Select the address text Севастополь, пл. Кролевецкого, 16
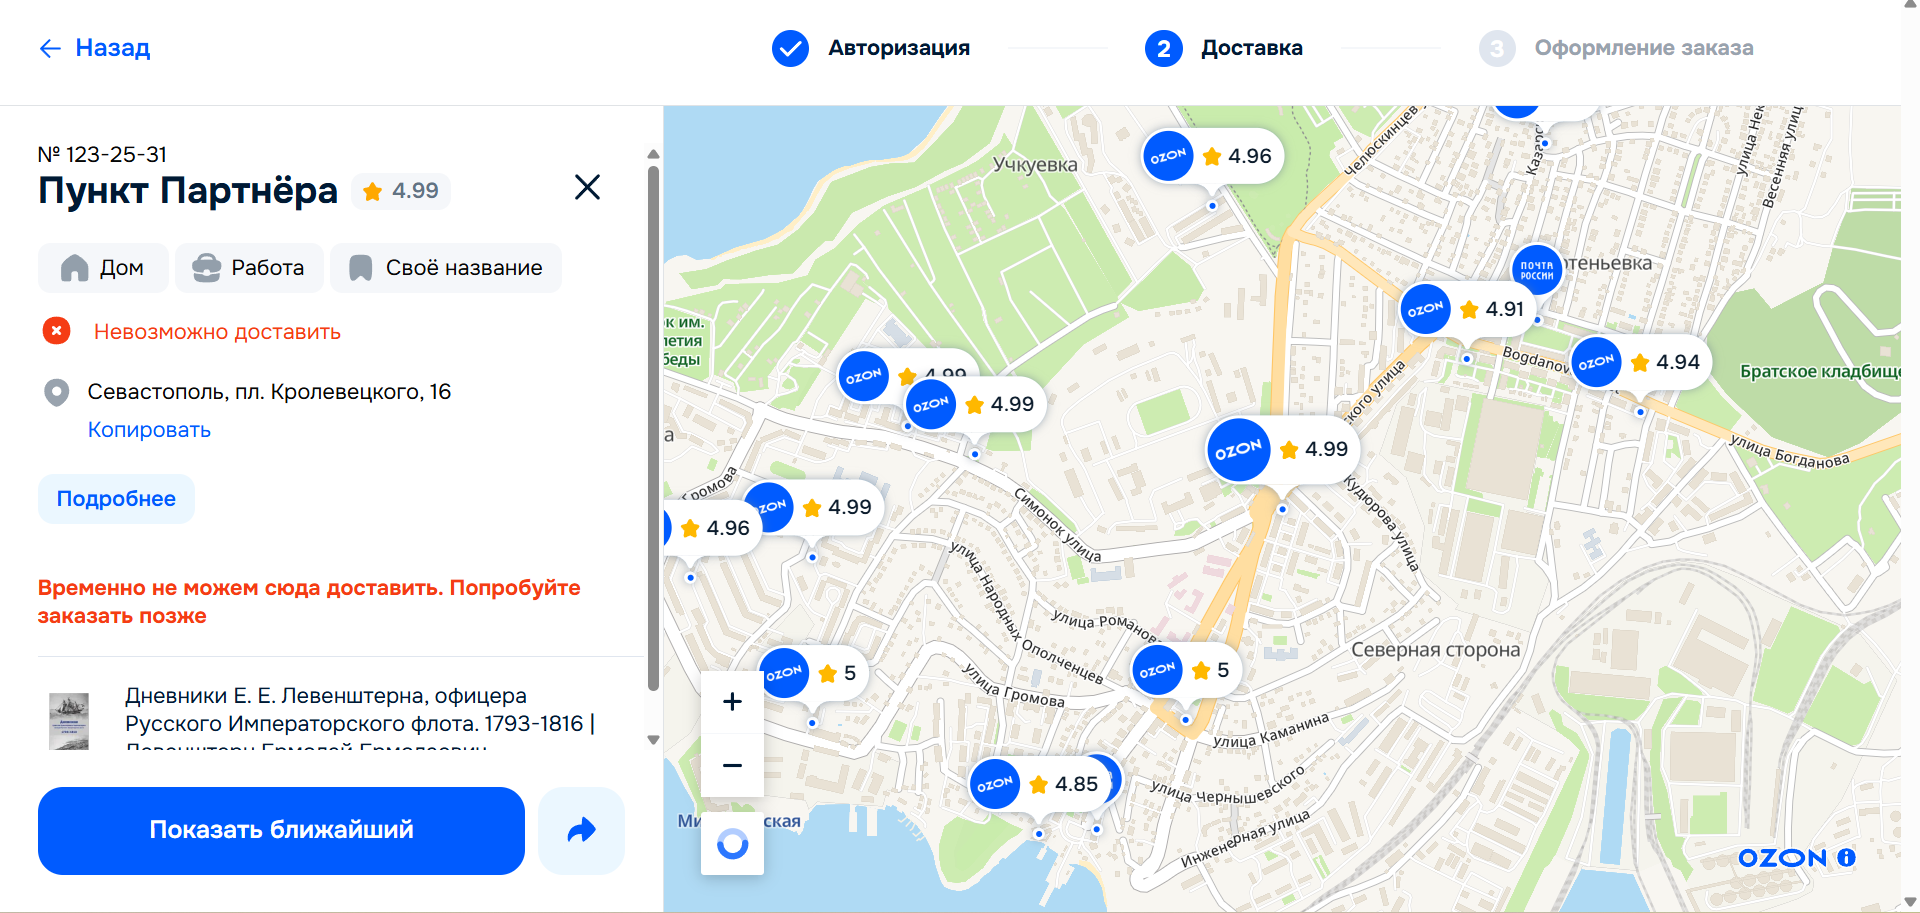Image resolution: width=1920 pixels, height=913 pixels. pyautogui.click(x=269, y=392)
